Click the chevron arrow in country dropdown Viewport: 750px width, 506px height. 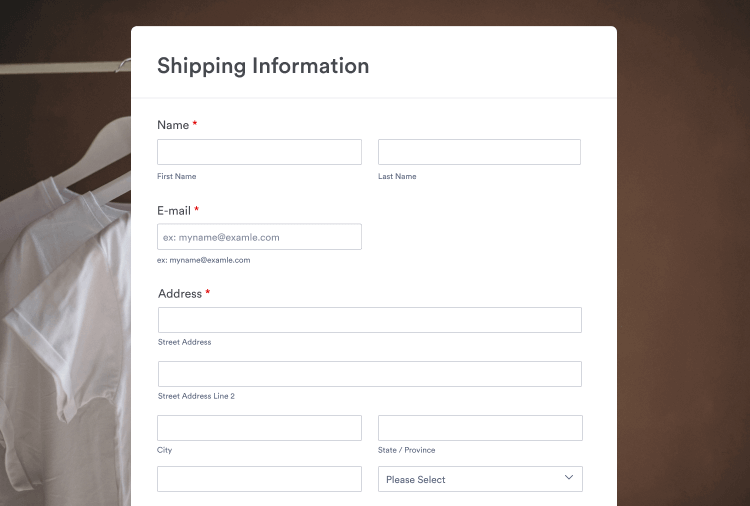point(569,478)
